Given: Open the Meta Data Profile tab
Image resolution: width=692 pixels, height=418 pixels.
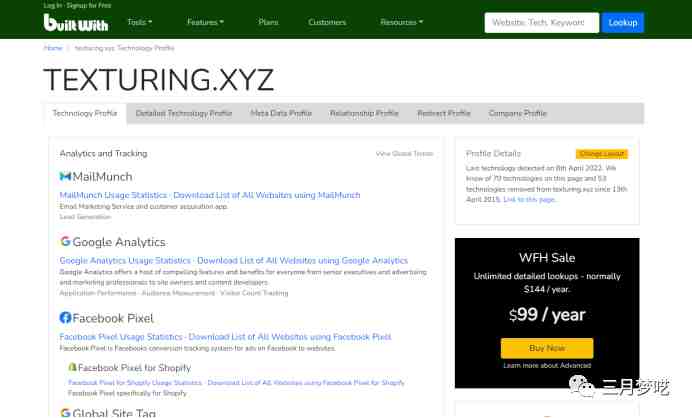Looking at the screenshot, I should coord(281,113).
